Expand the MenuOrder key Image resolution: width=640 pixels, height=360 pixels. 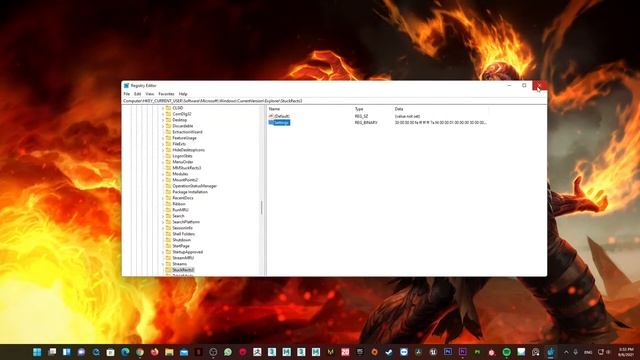163,162
